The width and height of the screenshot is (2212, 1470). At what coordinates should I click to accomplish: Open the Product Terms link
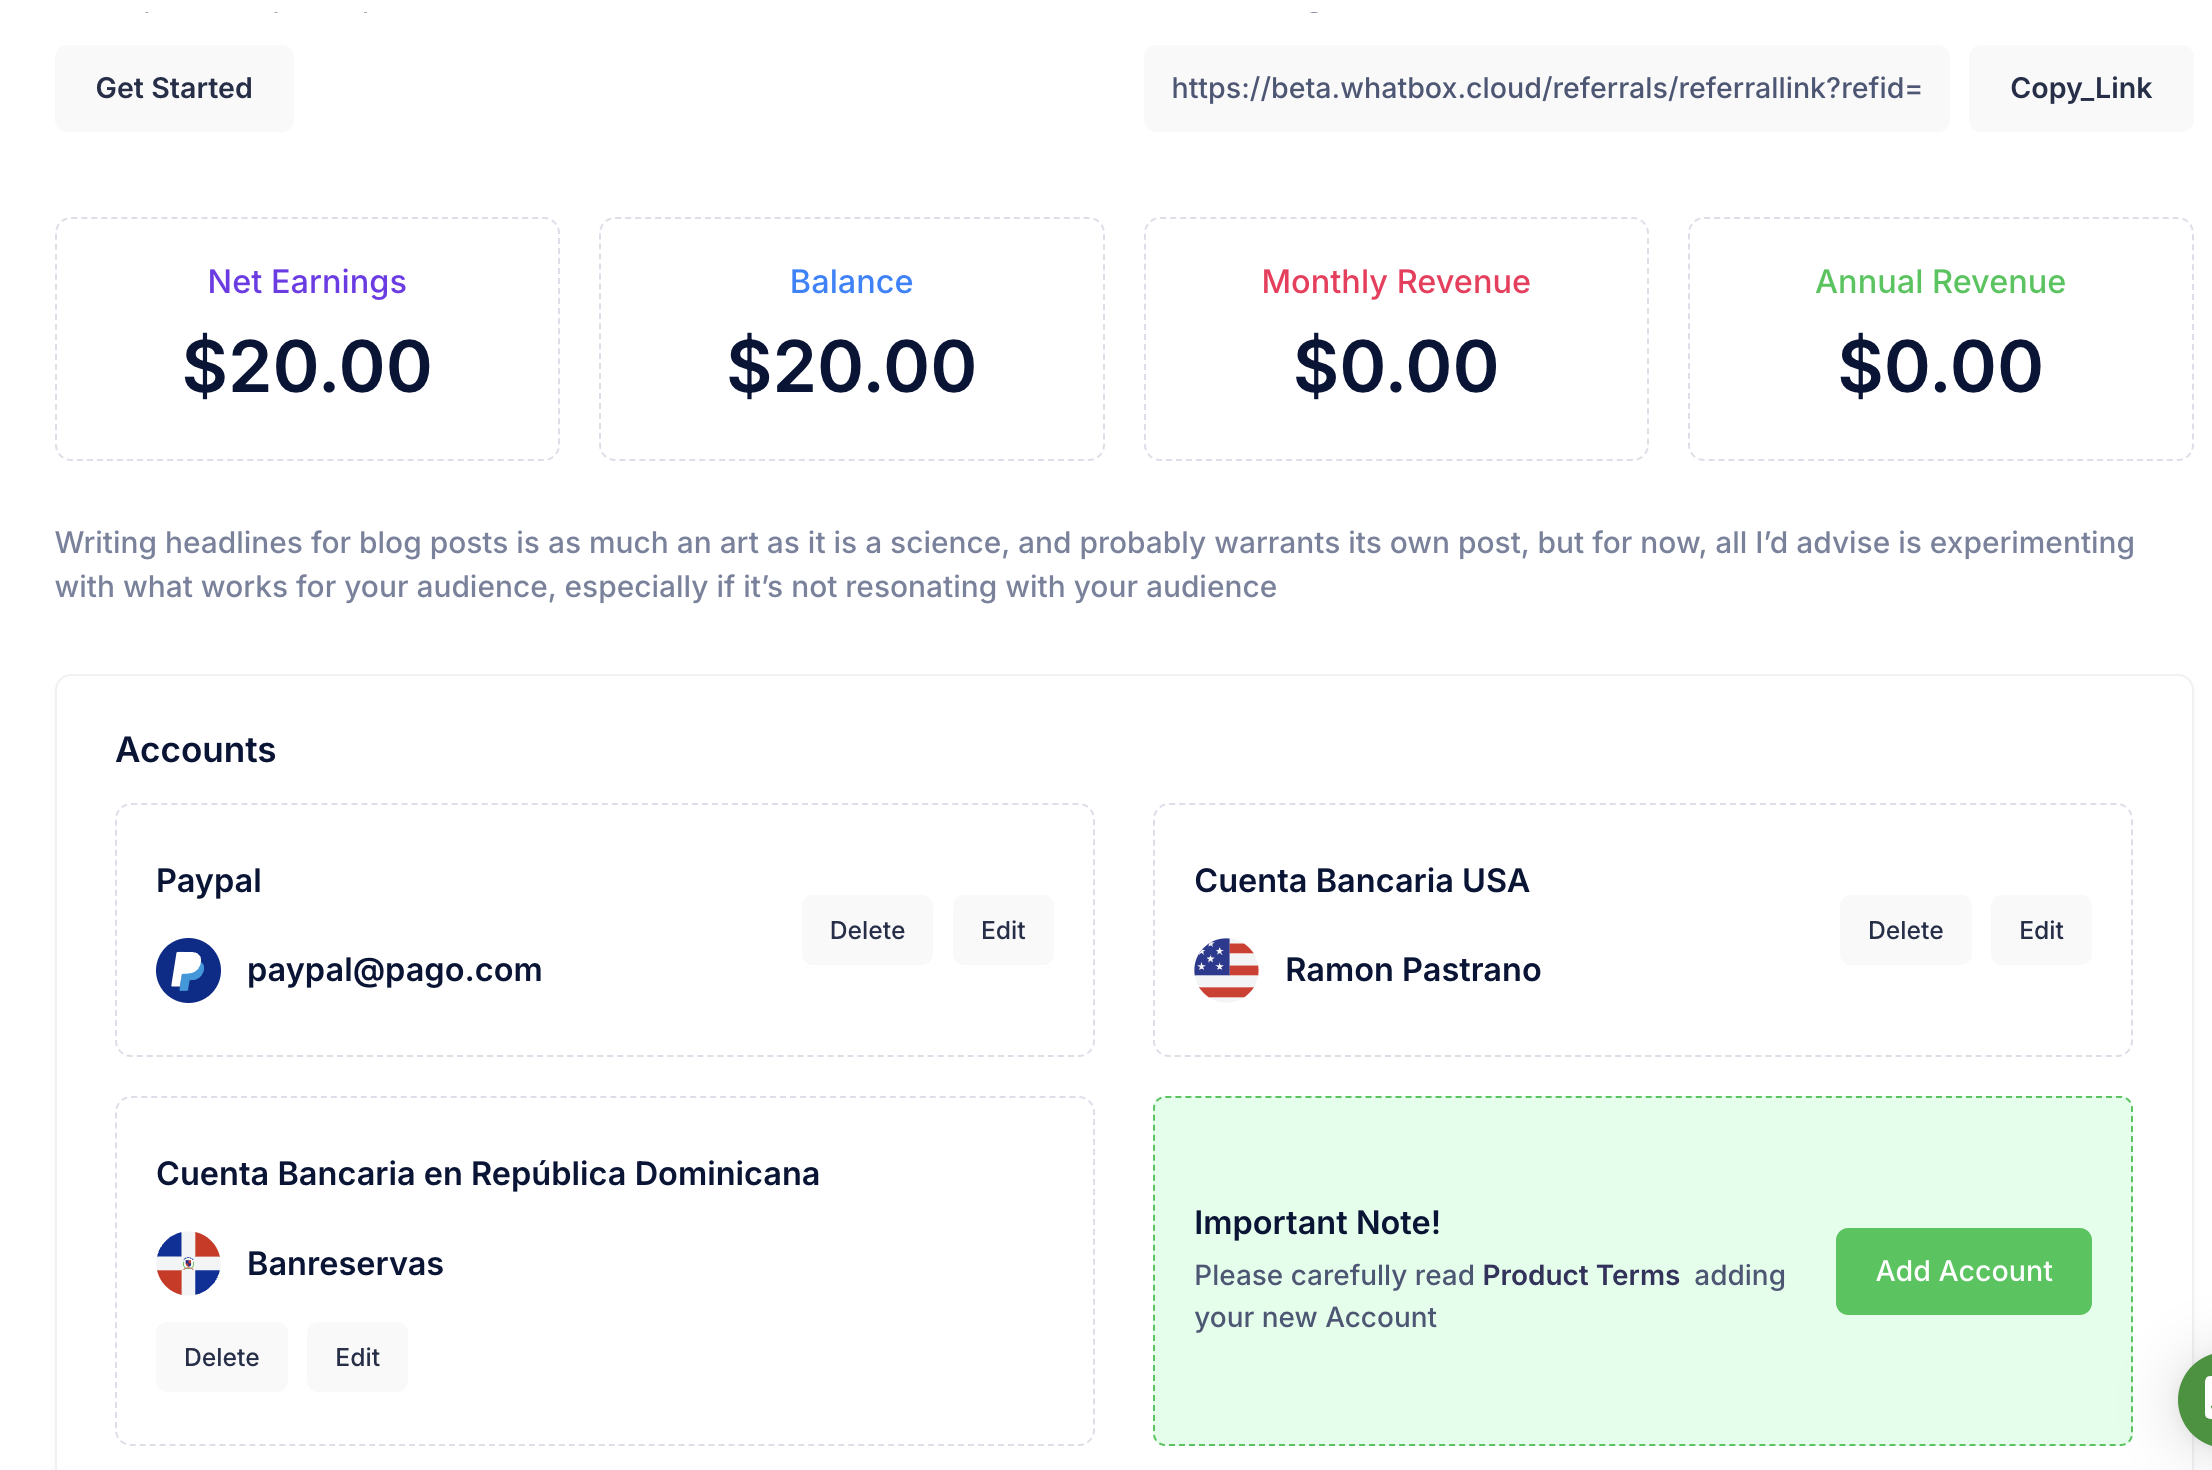pyautogui.click(x=1581, y=1275)
